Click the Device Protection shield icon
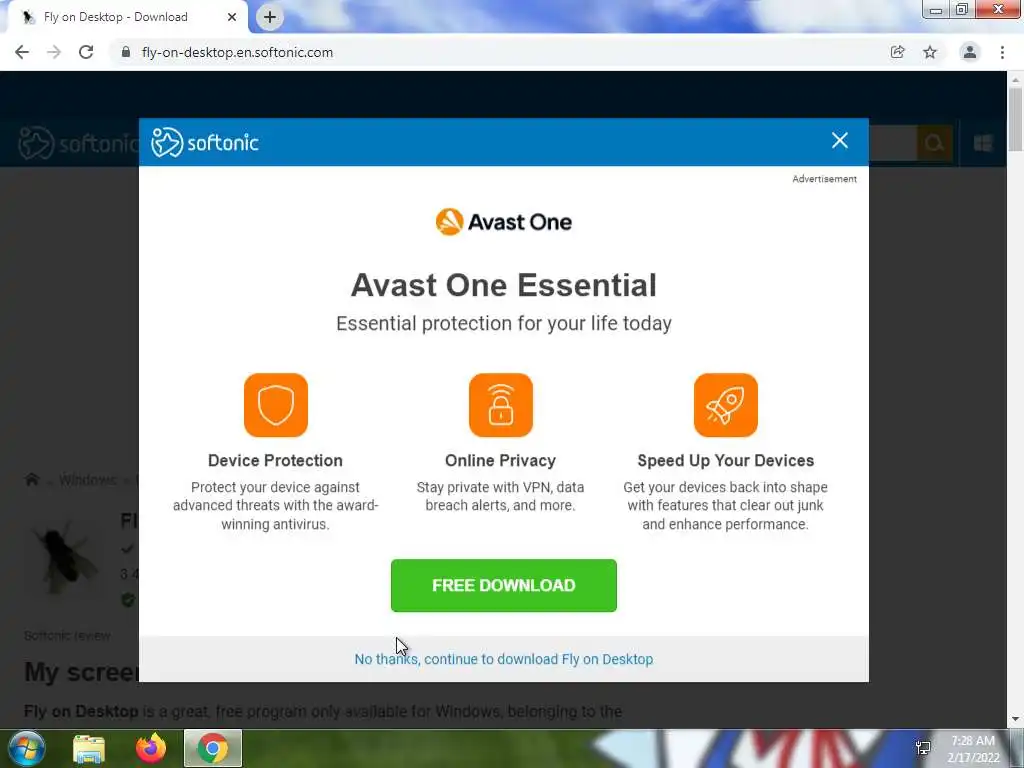Viewport: 1024px width, 768px height. [x=276, y=405]
